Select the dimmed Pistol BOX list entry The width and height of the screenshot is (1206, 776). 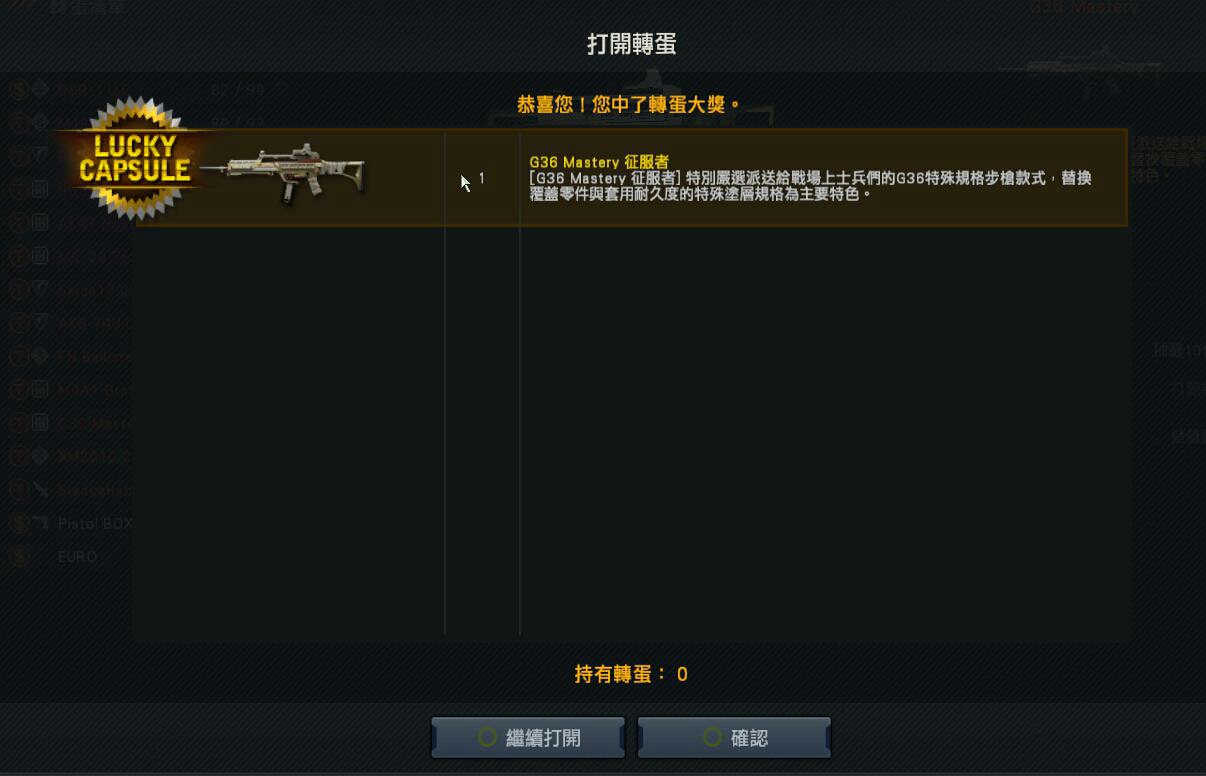pyautogui.click(x=95, y=524)
